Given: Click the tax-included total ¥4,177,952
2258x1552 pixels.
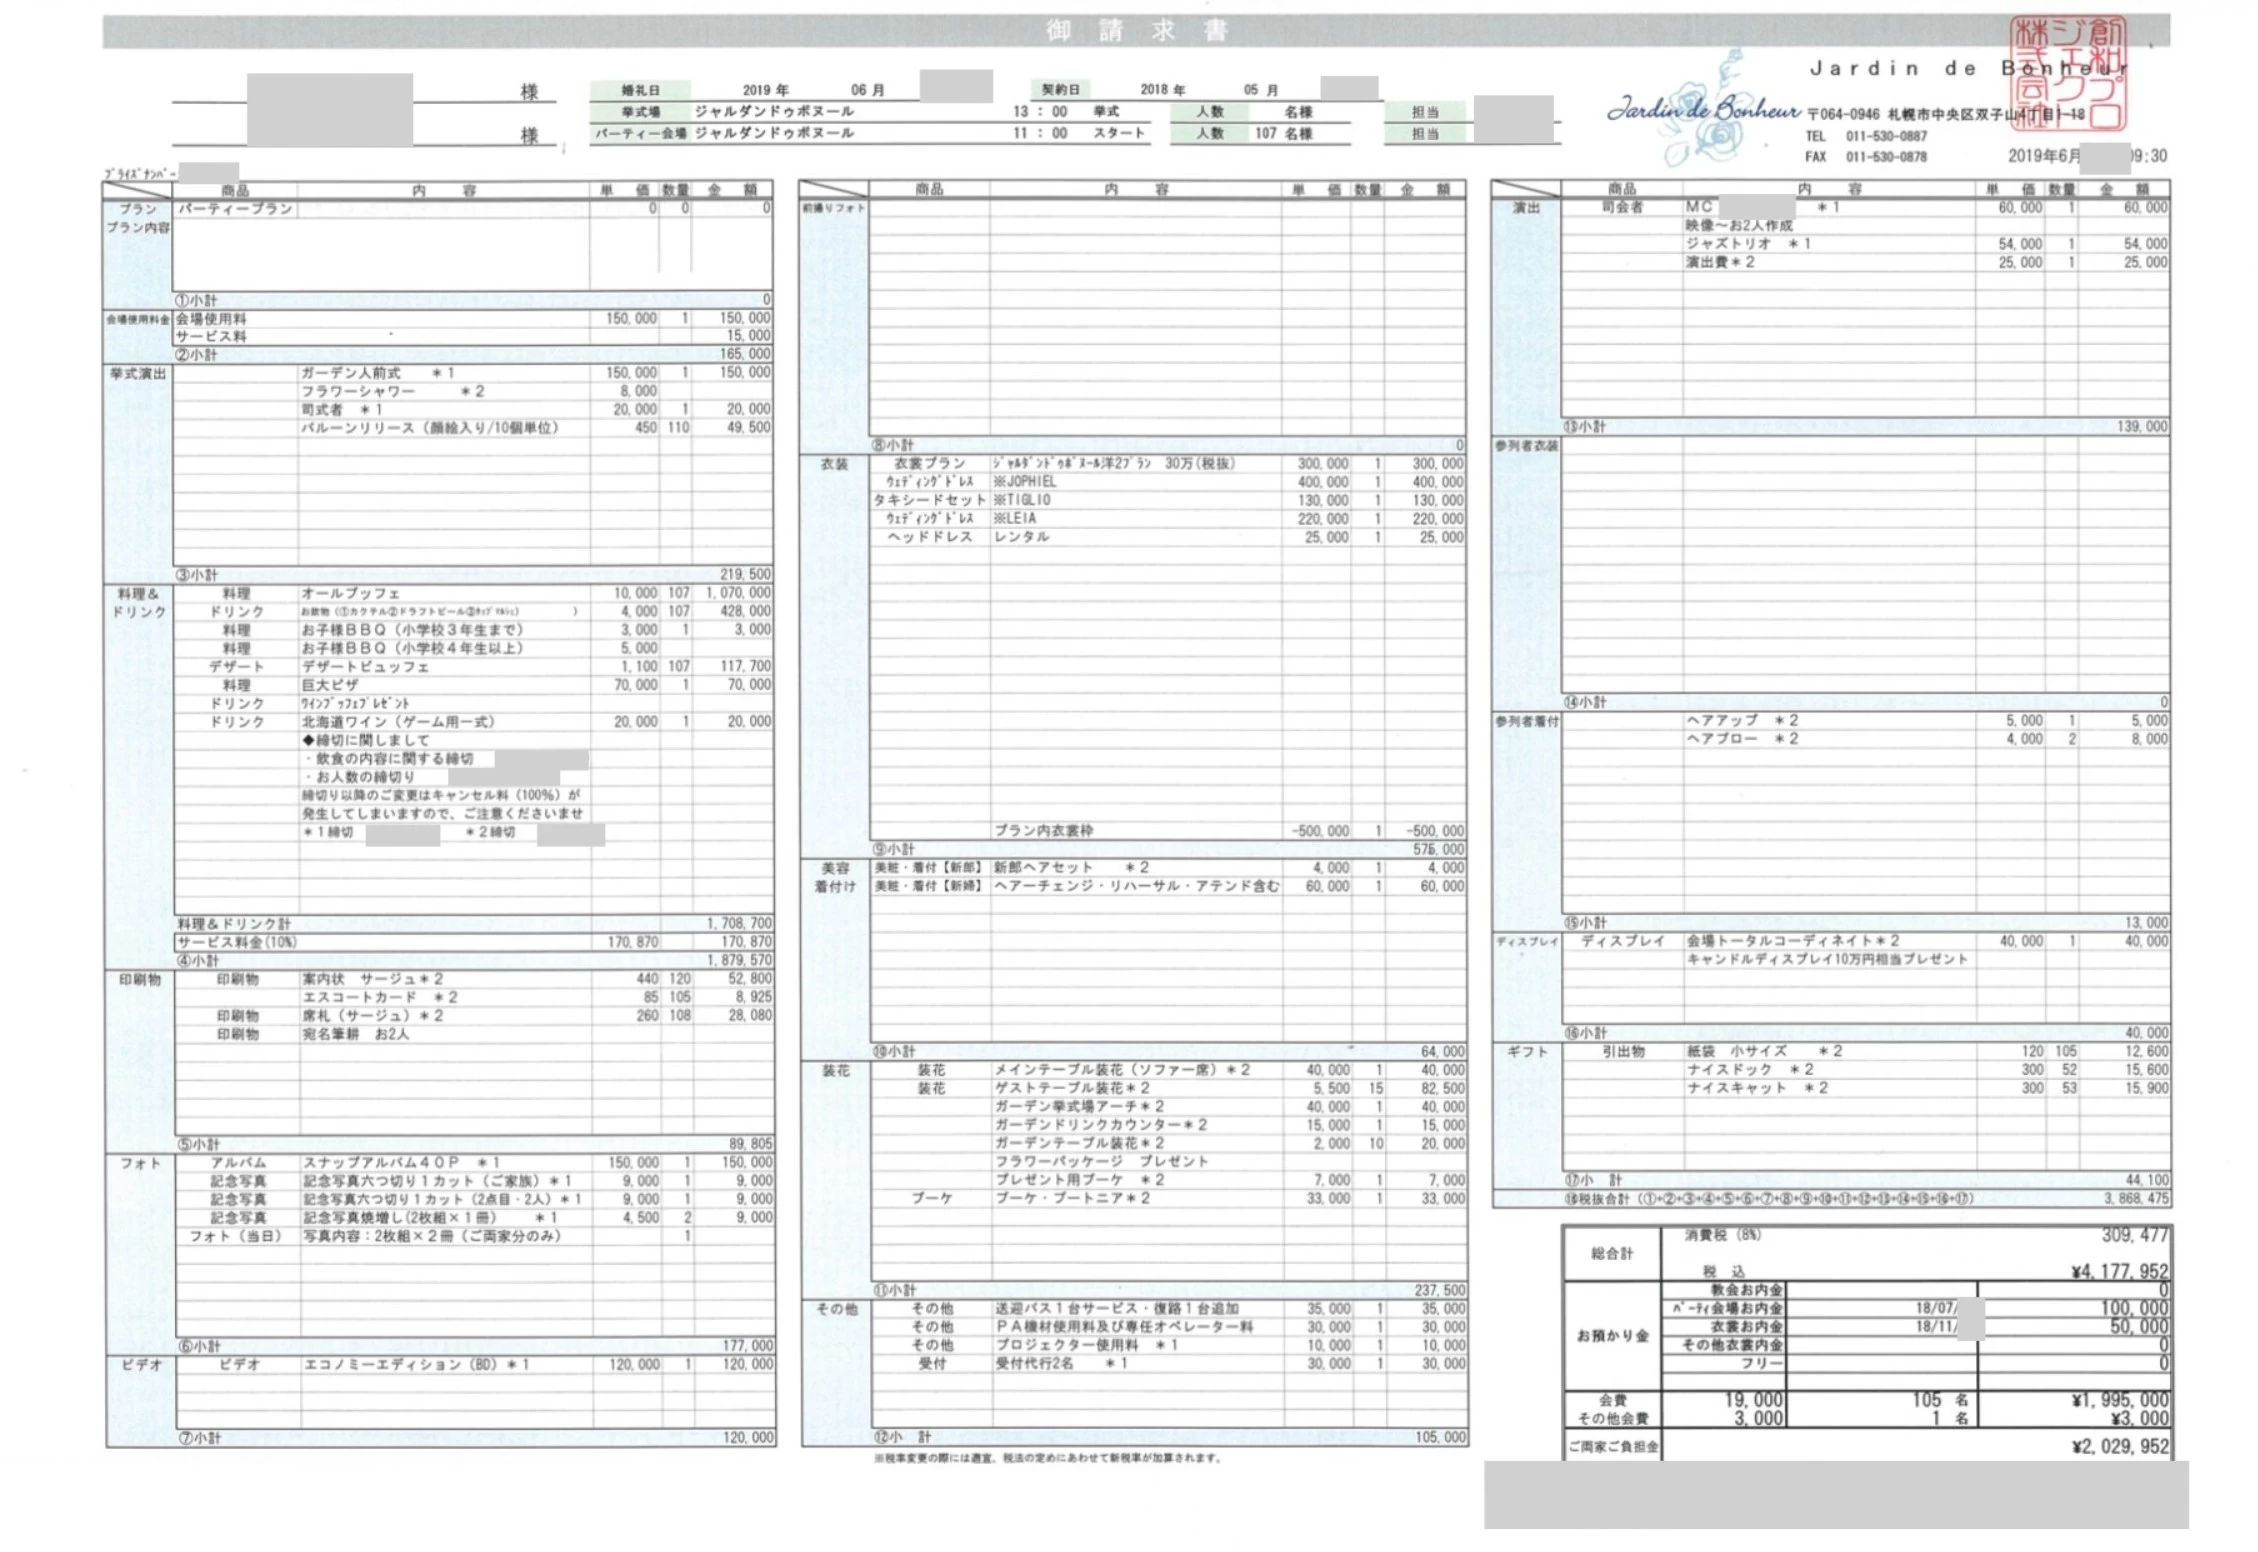Looking at the screenshot, I should click(2119, 1272).
